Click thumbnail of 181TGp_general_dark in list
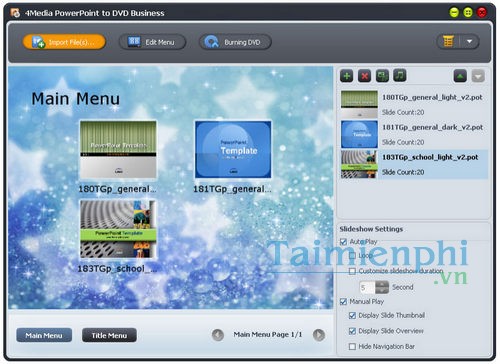500x364 pixels. [359, 134]
